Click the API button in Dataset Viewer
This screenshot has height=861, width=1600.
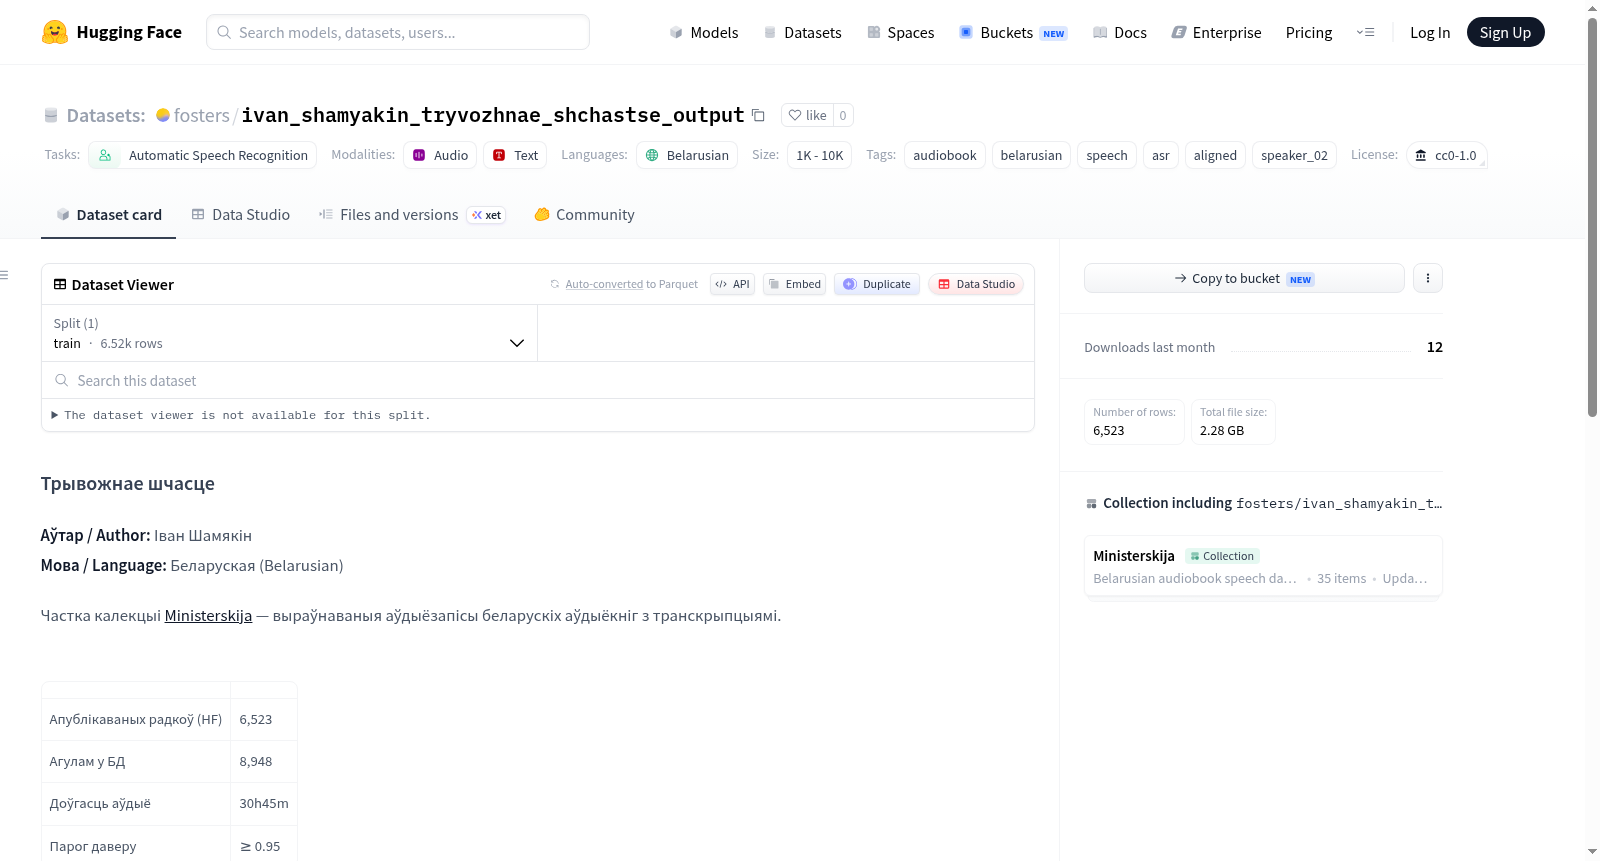coord(732,284)
